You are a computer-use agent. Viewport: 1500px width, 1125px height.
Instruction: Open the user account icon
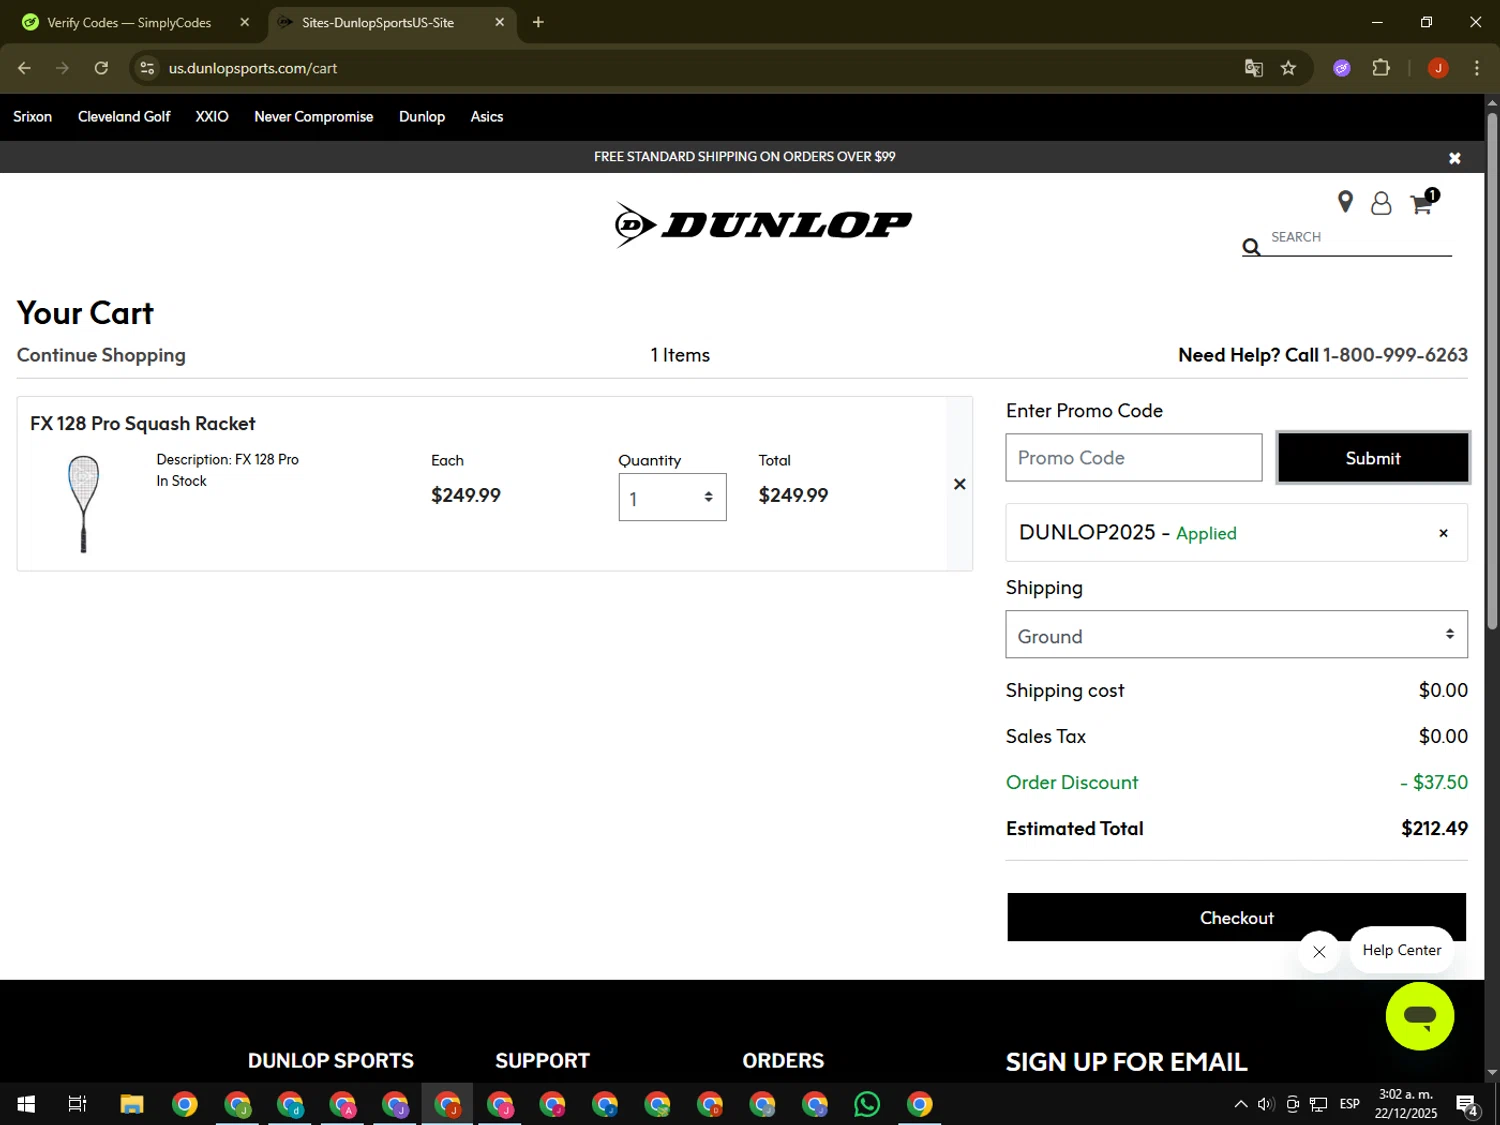pos(1381,203)
